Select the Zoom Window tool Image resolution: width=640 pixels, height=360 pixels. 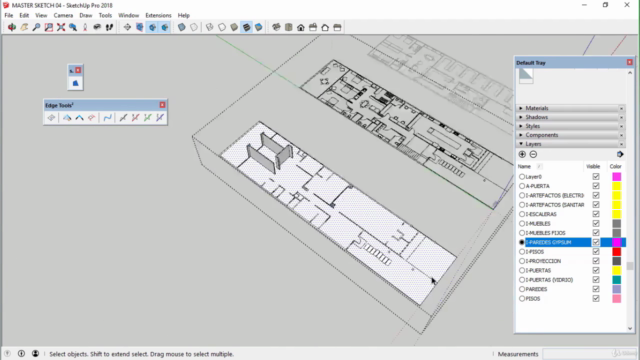[49, 27]
